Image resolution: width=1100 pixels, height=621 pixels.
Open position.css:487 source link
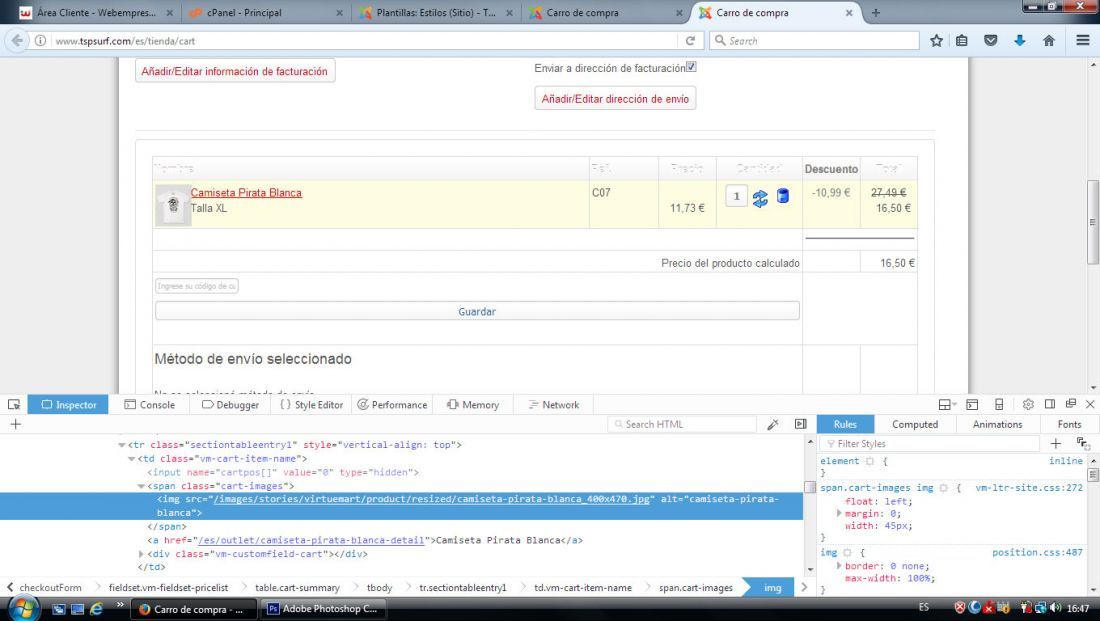1037,553
